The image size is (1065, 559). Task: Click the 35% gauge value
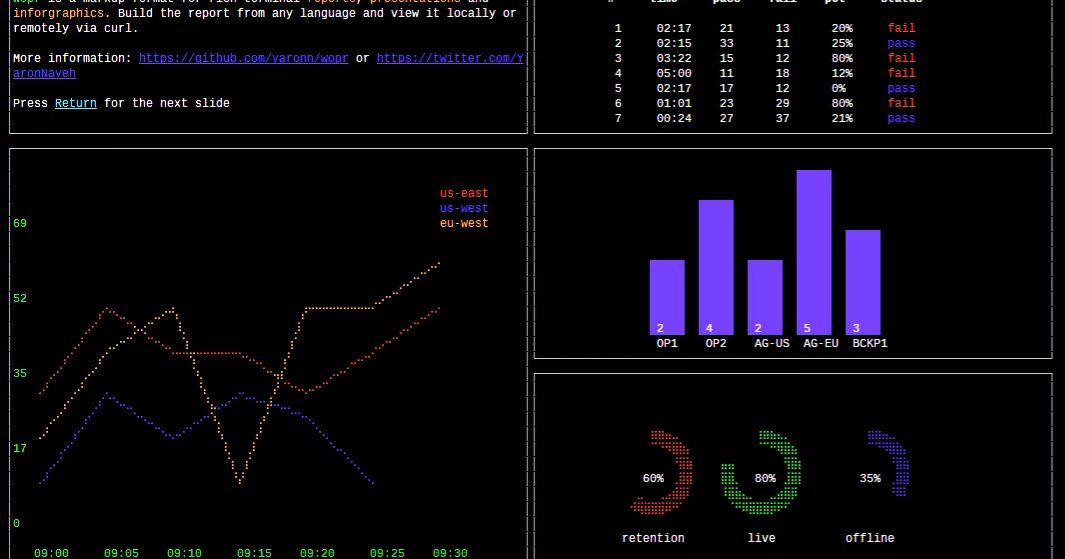(x=870, y=478)
